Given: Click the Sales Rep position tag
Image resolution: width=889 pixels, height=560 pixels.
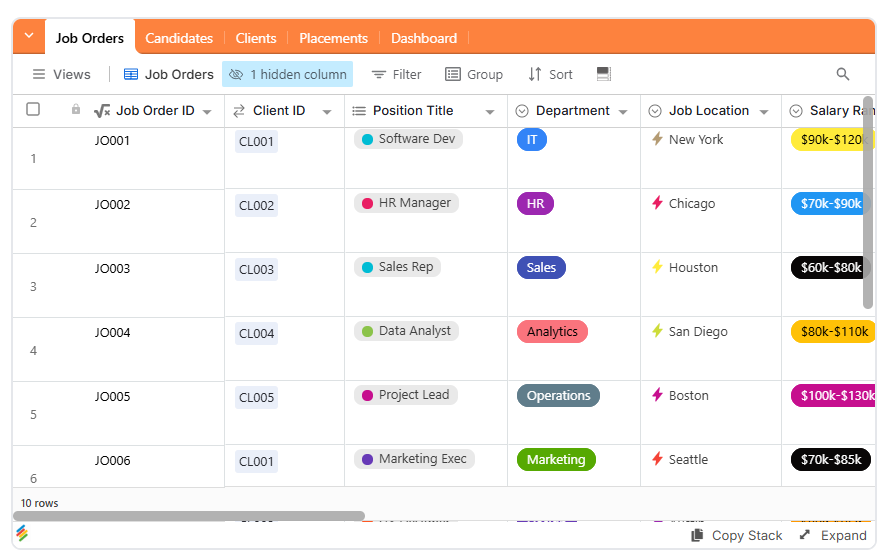Looking at the screenshot, I should tap(397, 267).
